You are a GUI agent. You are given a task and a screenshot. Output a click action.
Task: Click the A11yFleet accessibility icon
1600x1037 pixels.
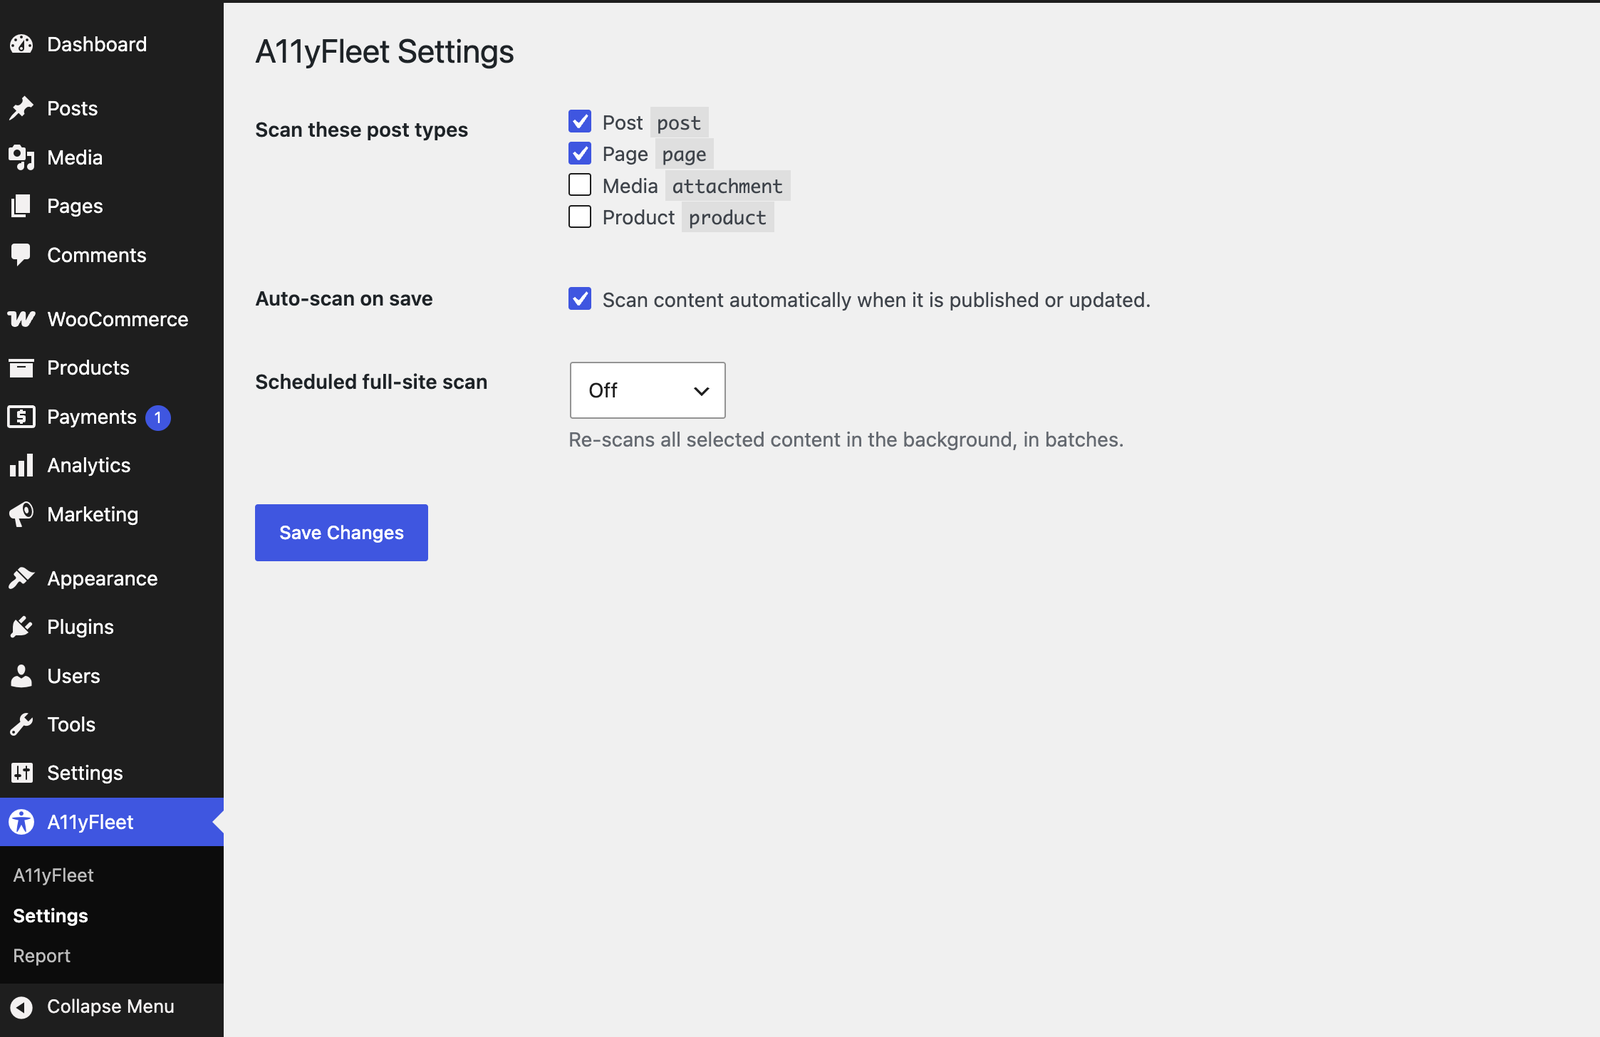pyautogui.click(x=21, y=822)
